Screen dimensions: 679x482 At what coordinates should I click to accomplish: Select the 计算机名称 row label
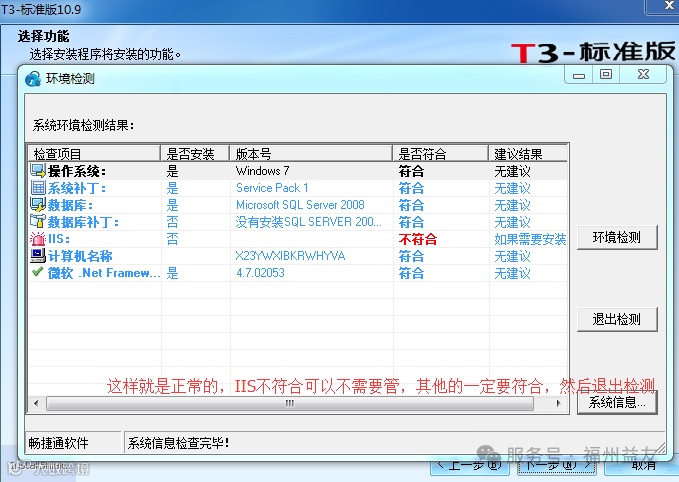pyautogui.click(x=80, y=256)
